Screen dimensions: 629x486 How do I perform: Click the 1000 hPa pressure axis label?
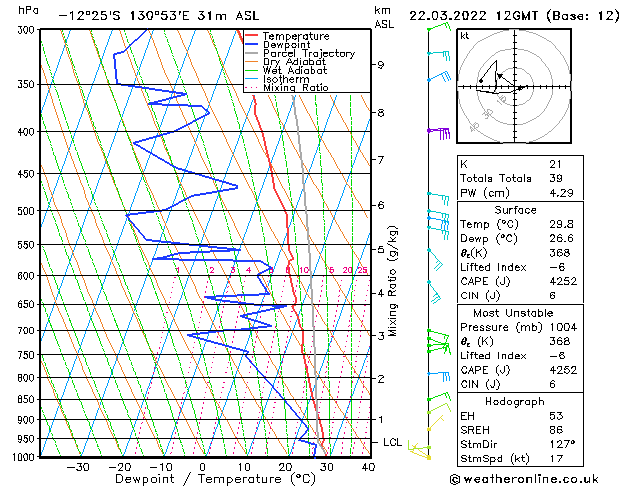23,457
